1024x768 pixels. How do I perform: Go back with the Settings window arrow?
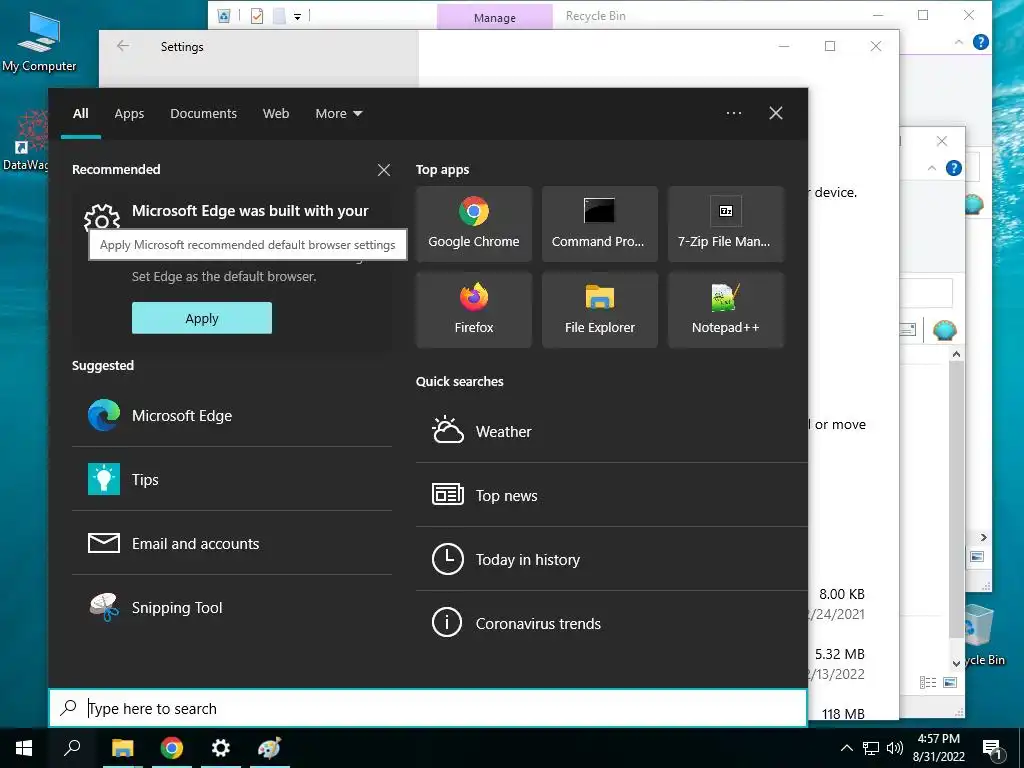click(x=123, y=46)
